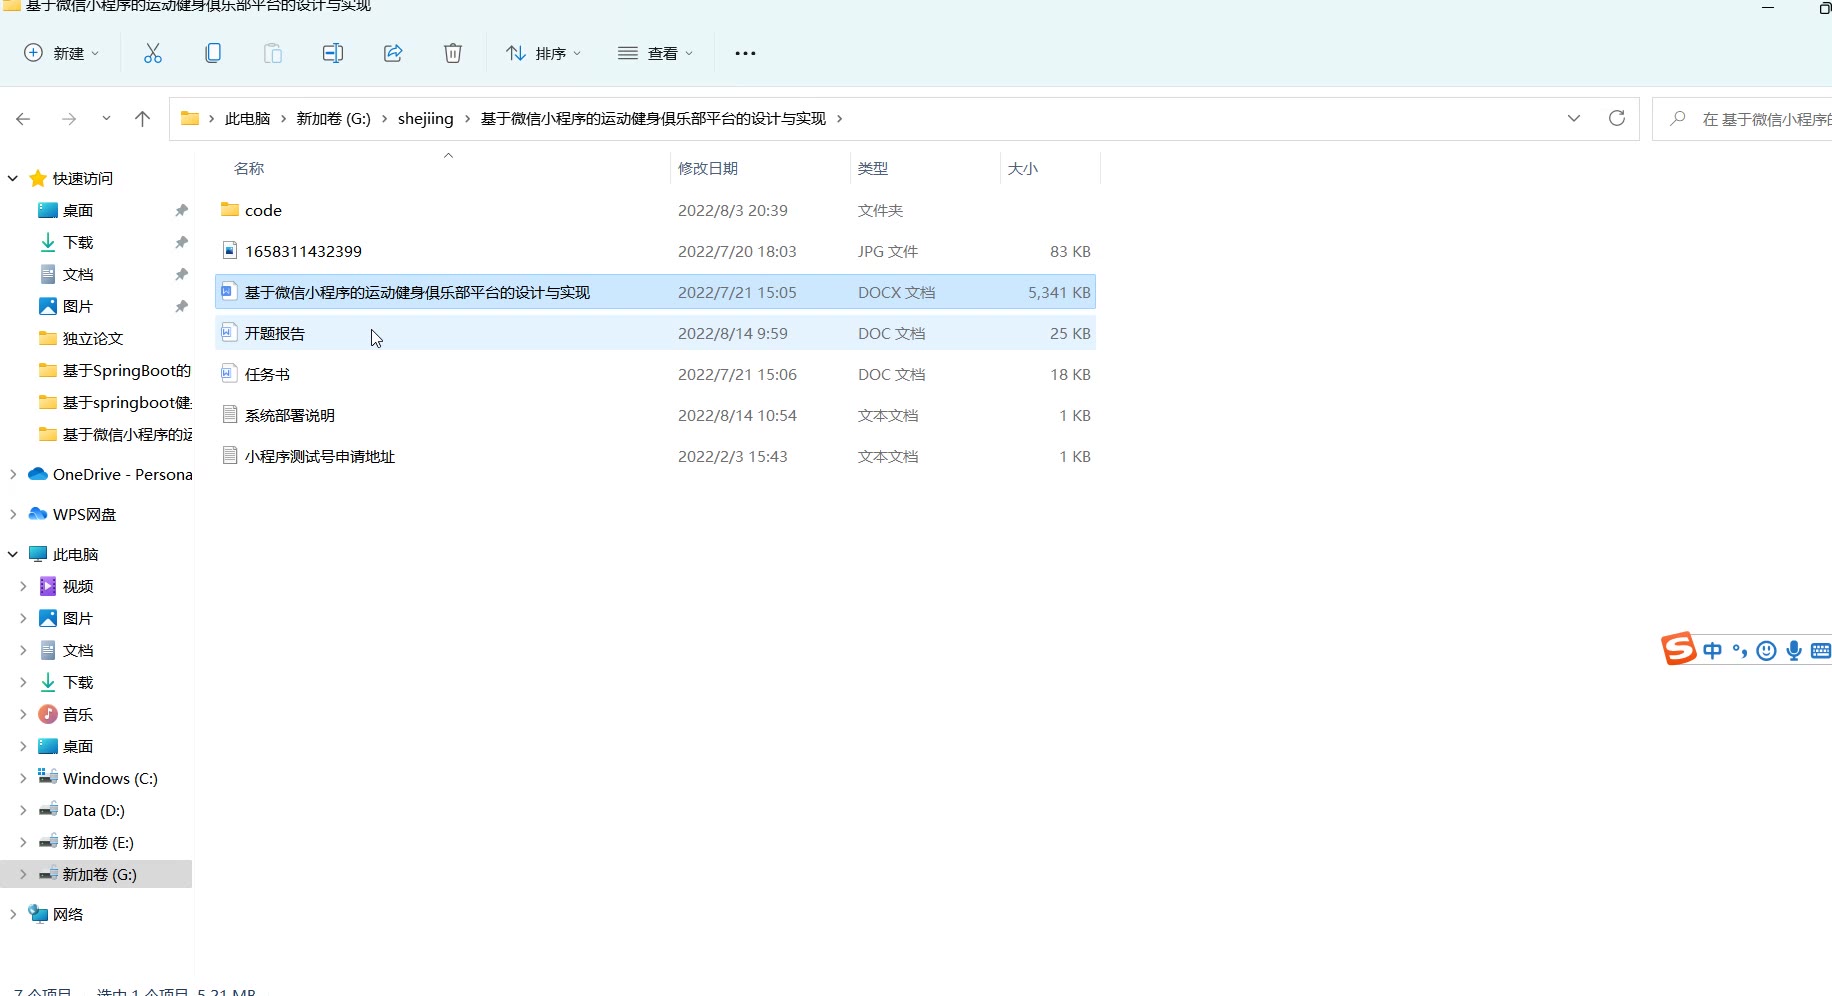Select the 任务书 DOC file
This screenshot has width=1832, height=996.
(267, 374)
